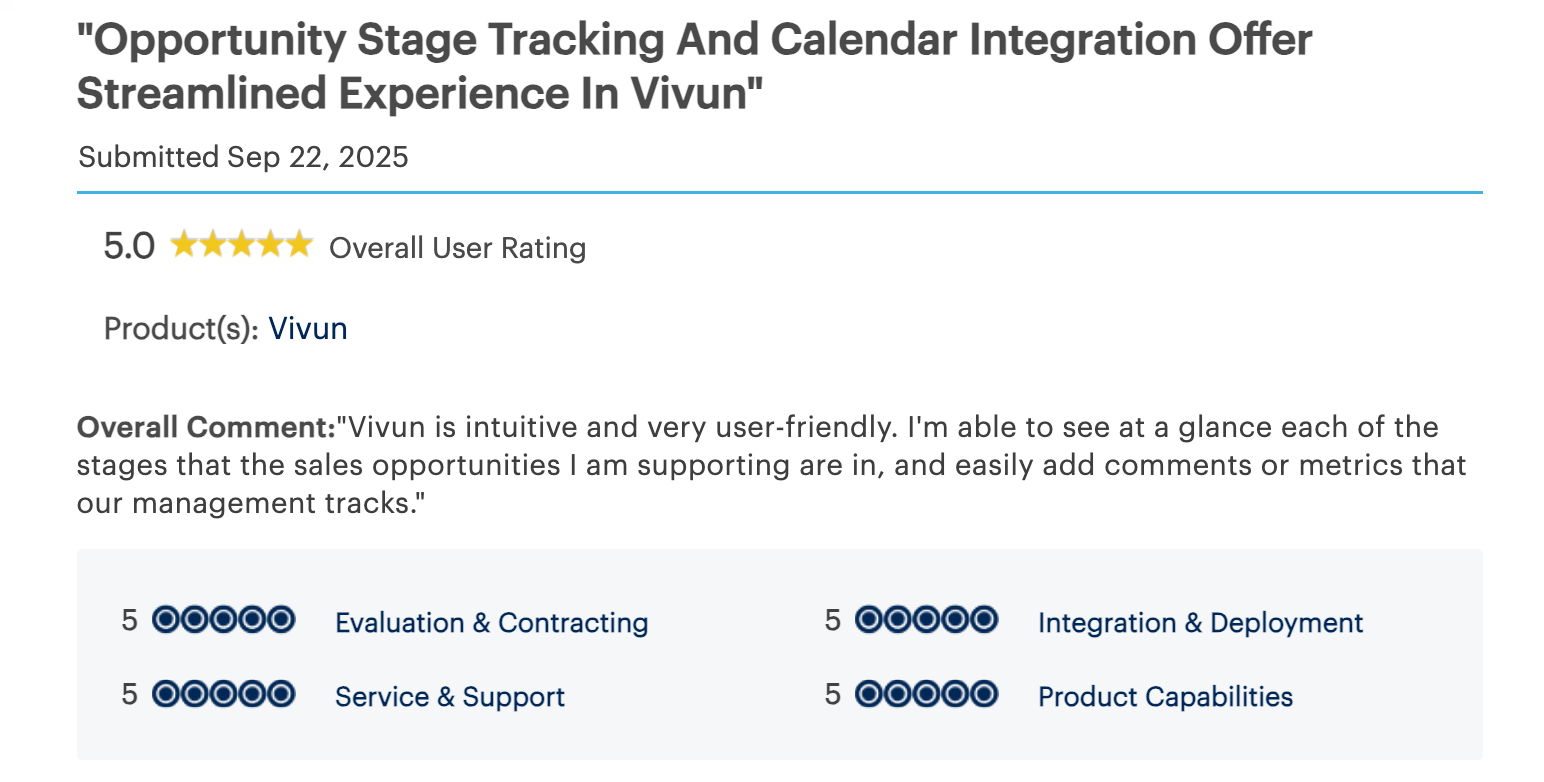Viewport: 1544px width, 782px height.
Task: Click the score 5 beside Product Capabilities
Action: (833, 695)
